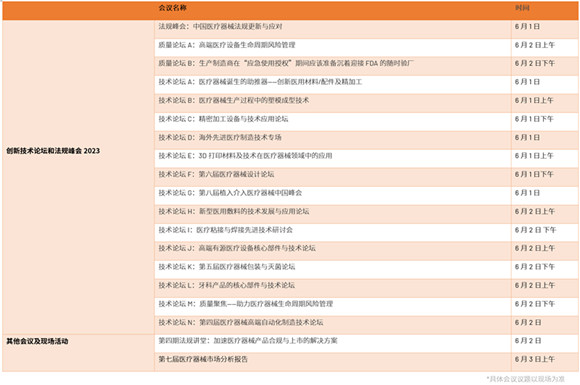Click the 时间 column header
Screen dimensions: 580x385
click(x=522, y=8)
